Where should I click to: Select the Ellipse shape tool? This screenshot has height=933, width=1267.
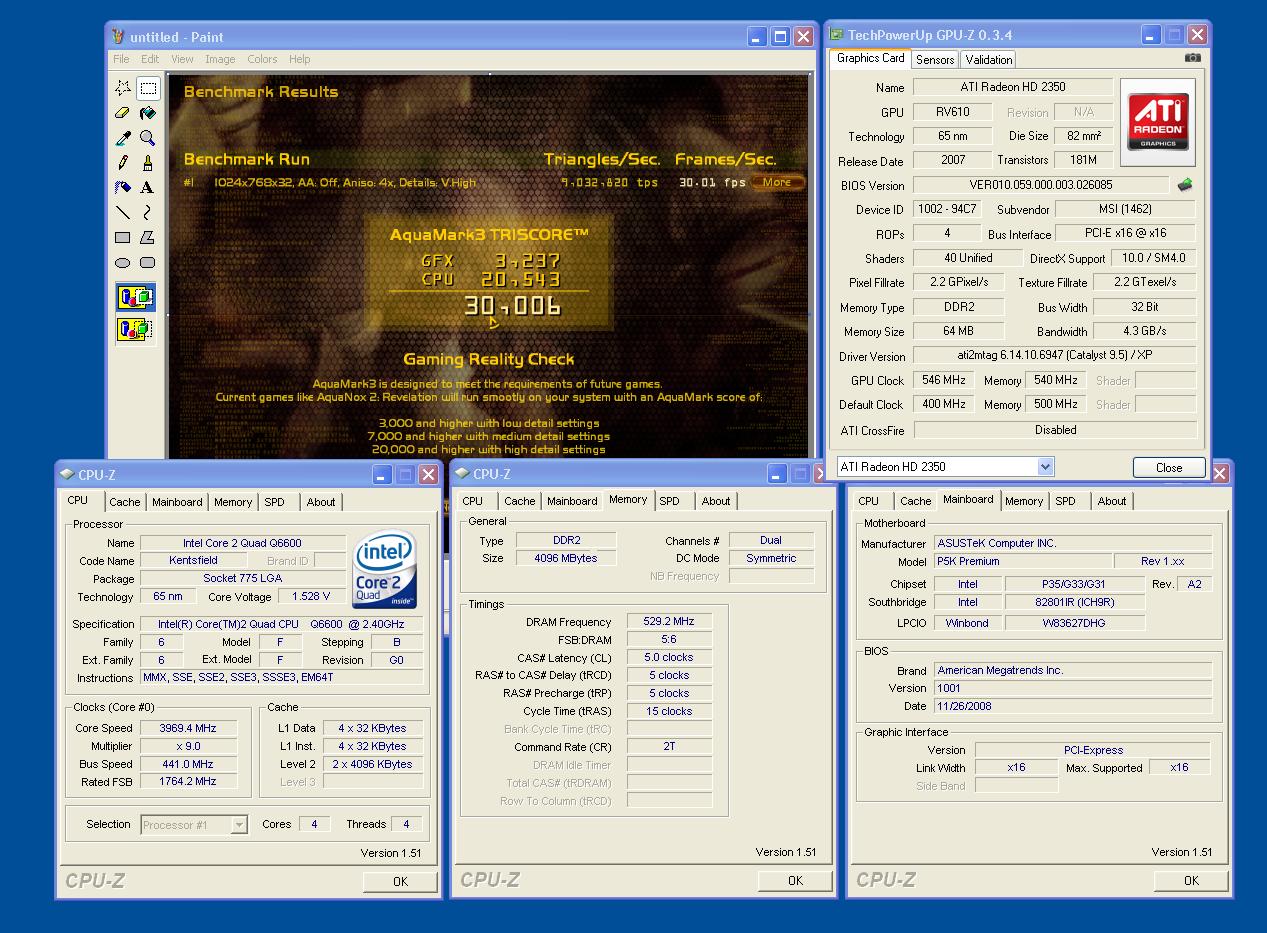click(122, 263)
